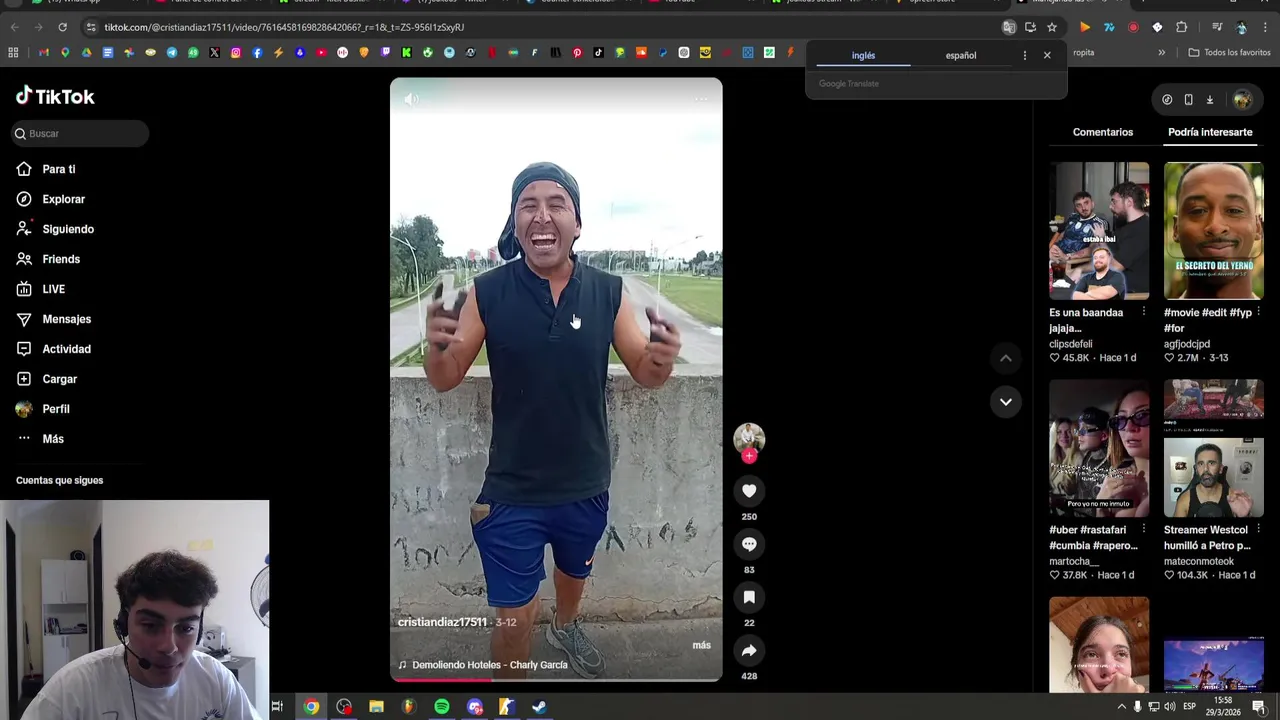Open TikTok logo home

click(x=55, y=96)
